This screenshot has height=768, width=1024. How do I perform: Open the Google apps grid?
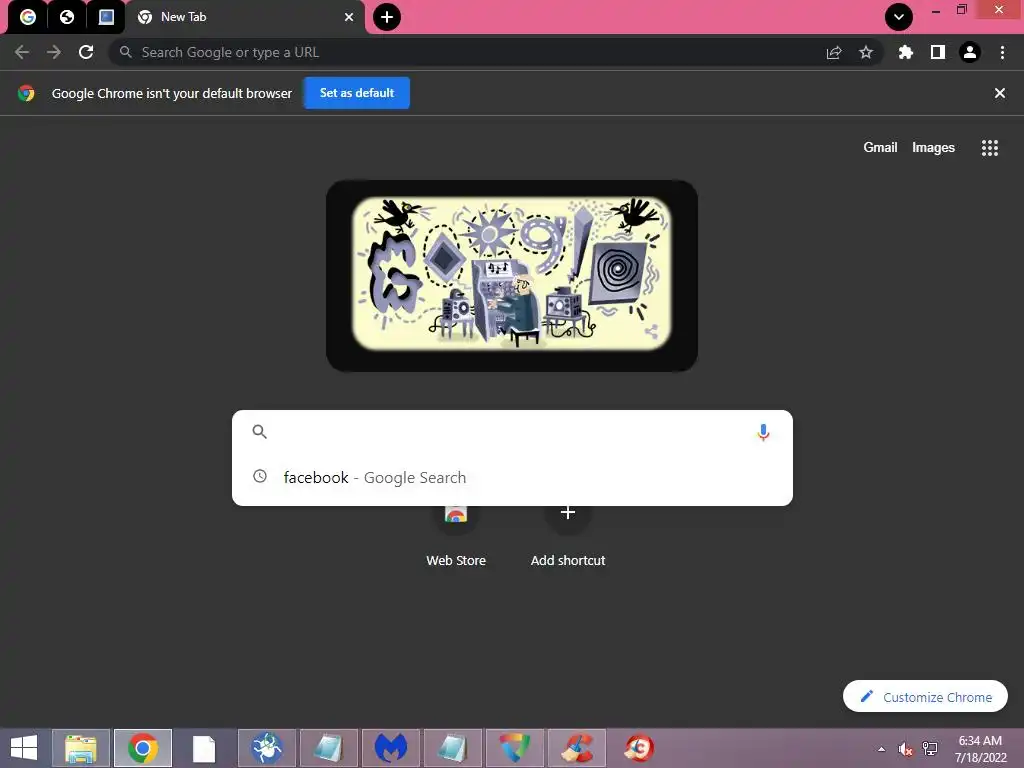pyautogui.click(x=989, y=148)
